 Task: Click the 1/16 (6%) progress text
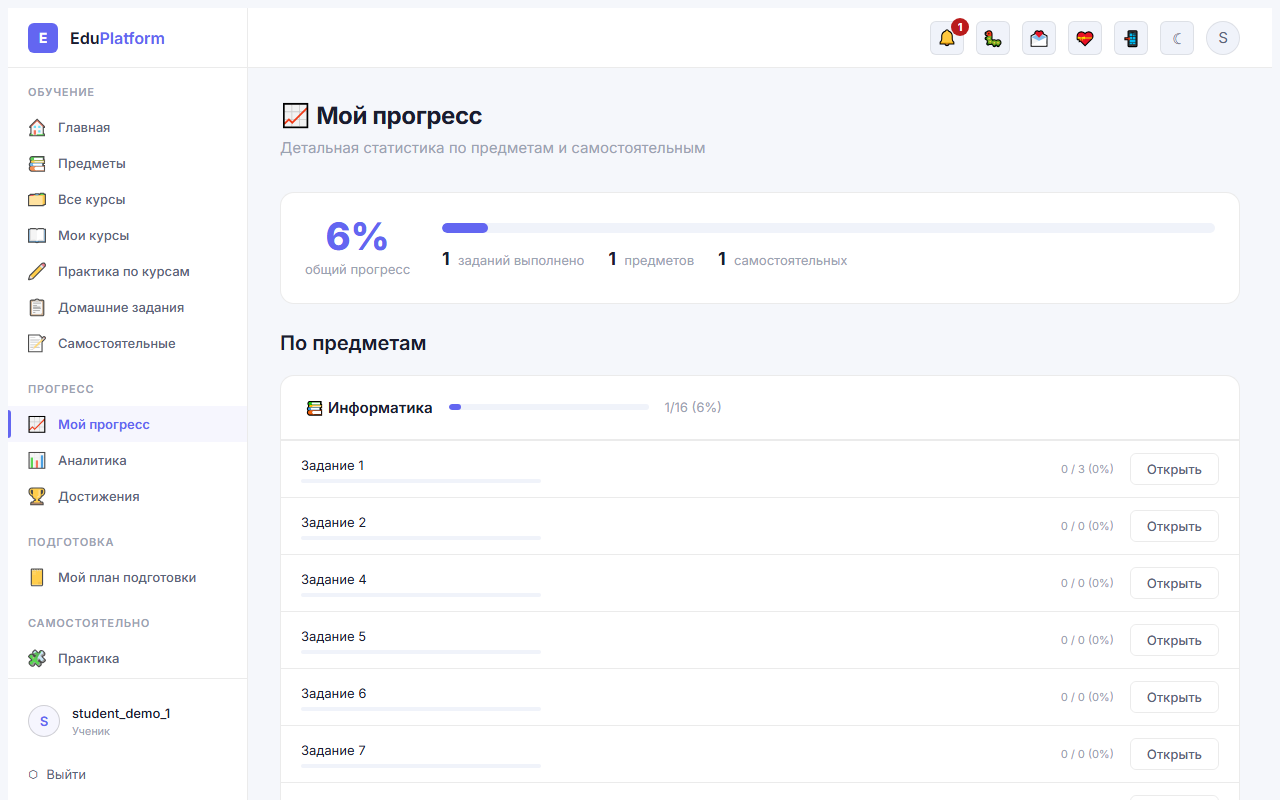point(693,407)
